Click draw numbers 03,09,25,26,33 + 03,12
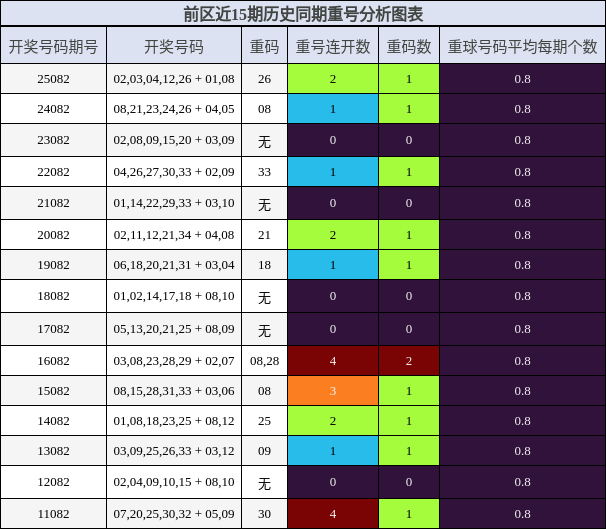606x529 pixels. (x=174, y=451)
